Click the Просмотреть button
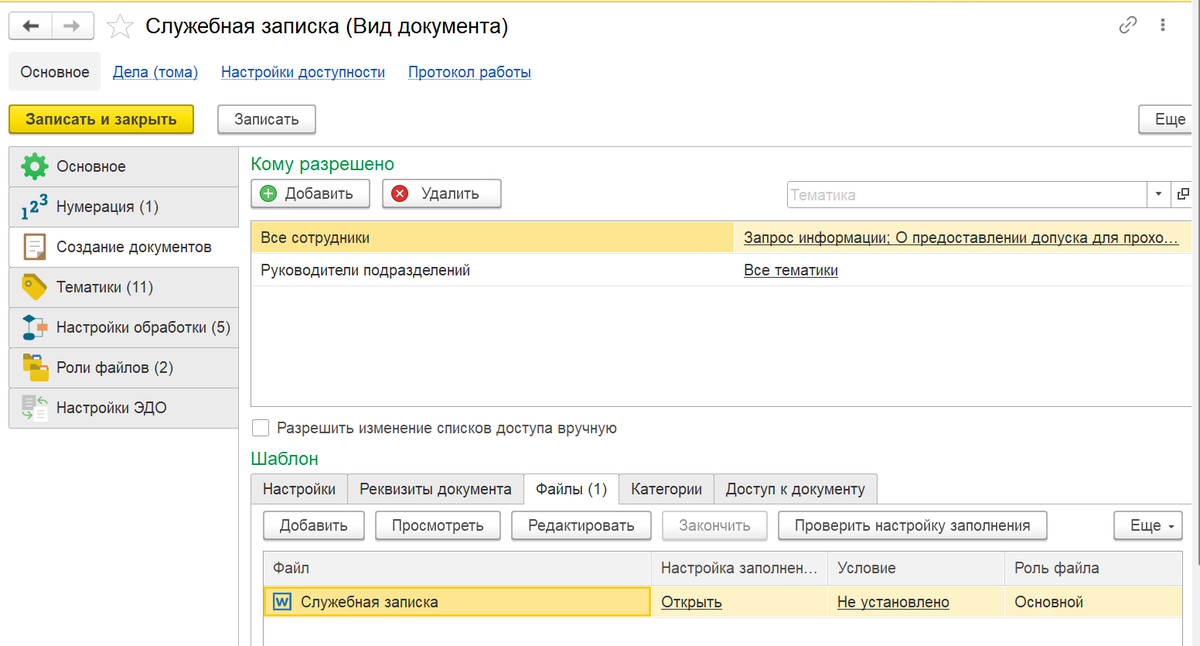Screen dimensions: 1200x646 438,525
